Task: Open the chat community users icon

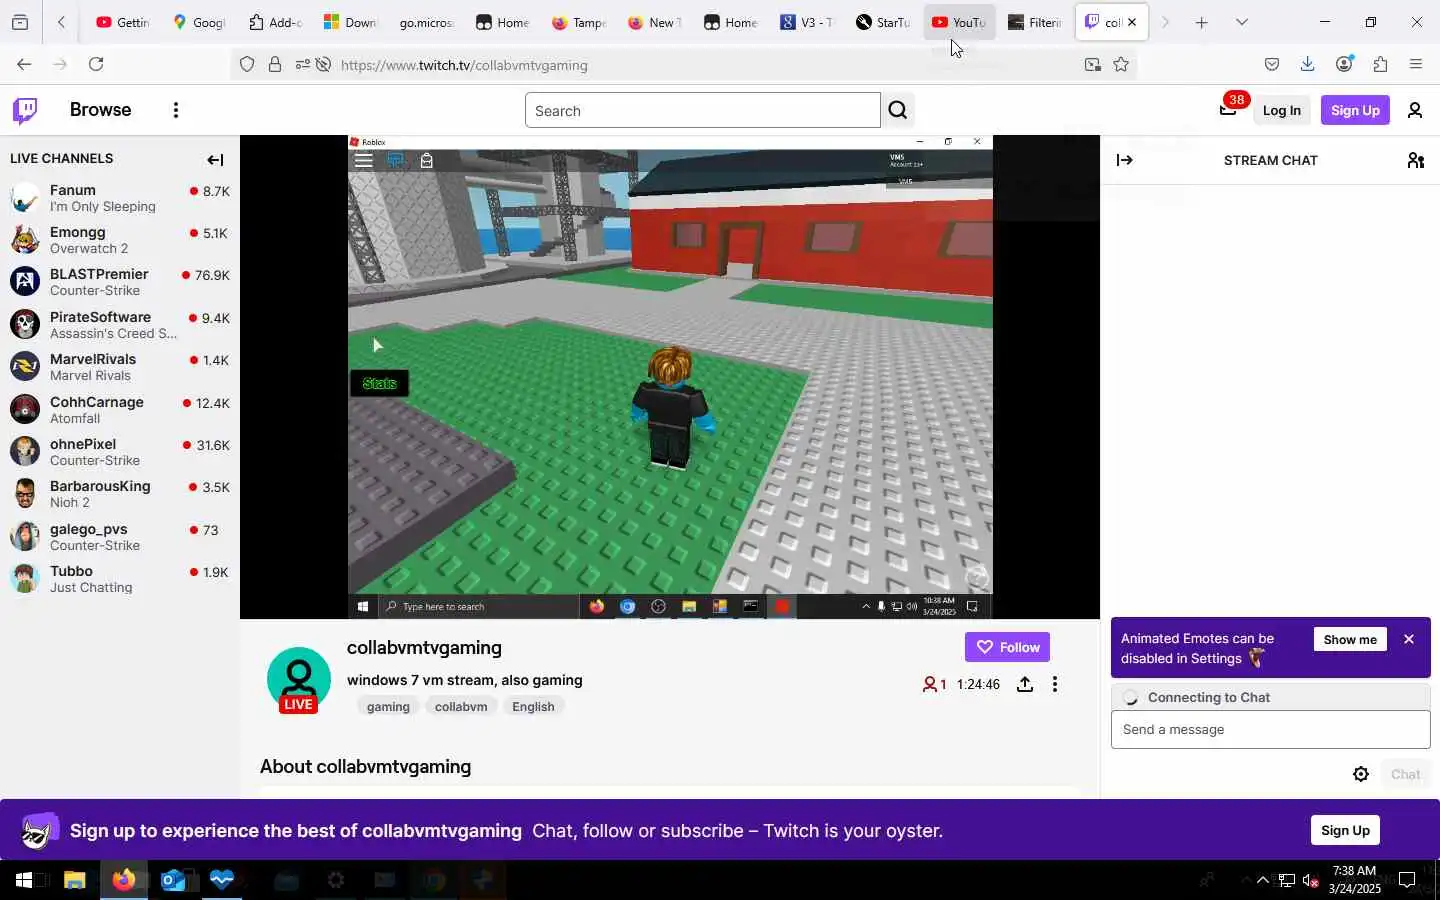Action: coord(1416,160)
